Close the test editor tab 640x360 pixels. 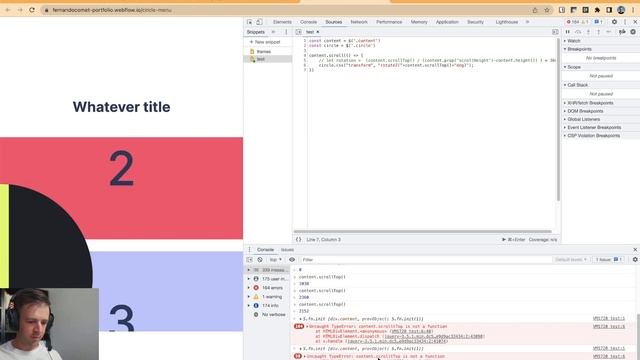(x=318, y=32)
